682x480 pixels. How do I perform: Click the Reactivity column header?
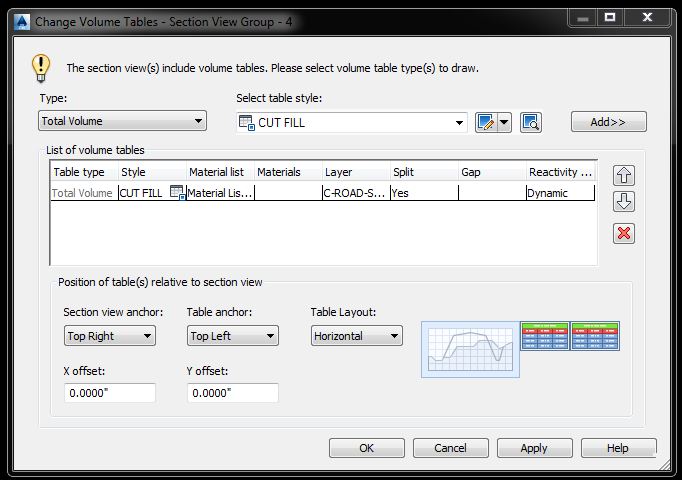(560, 172)
